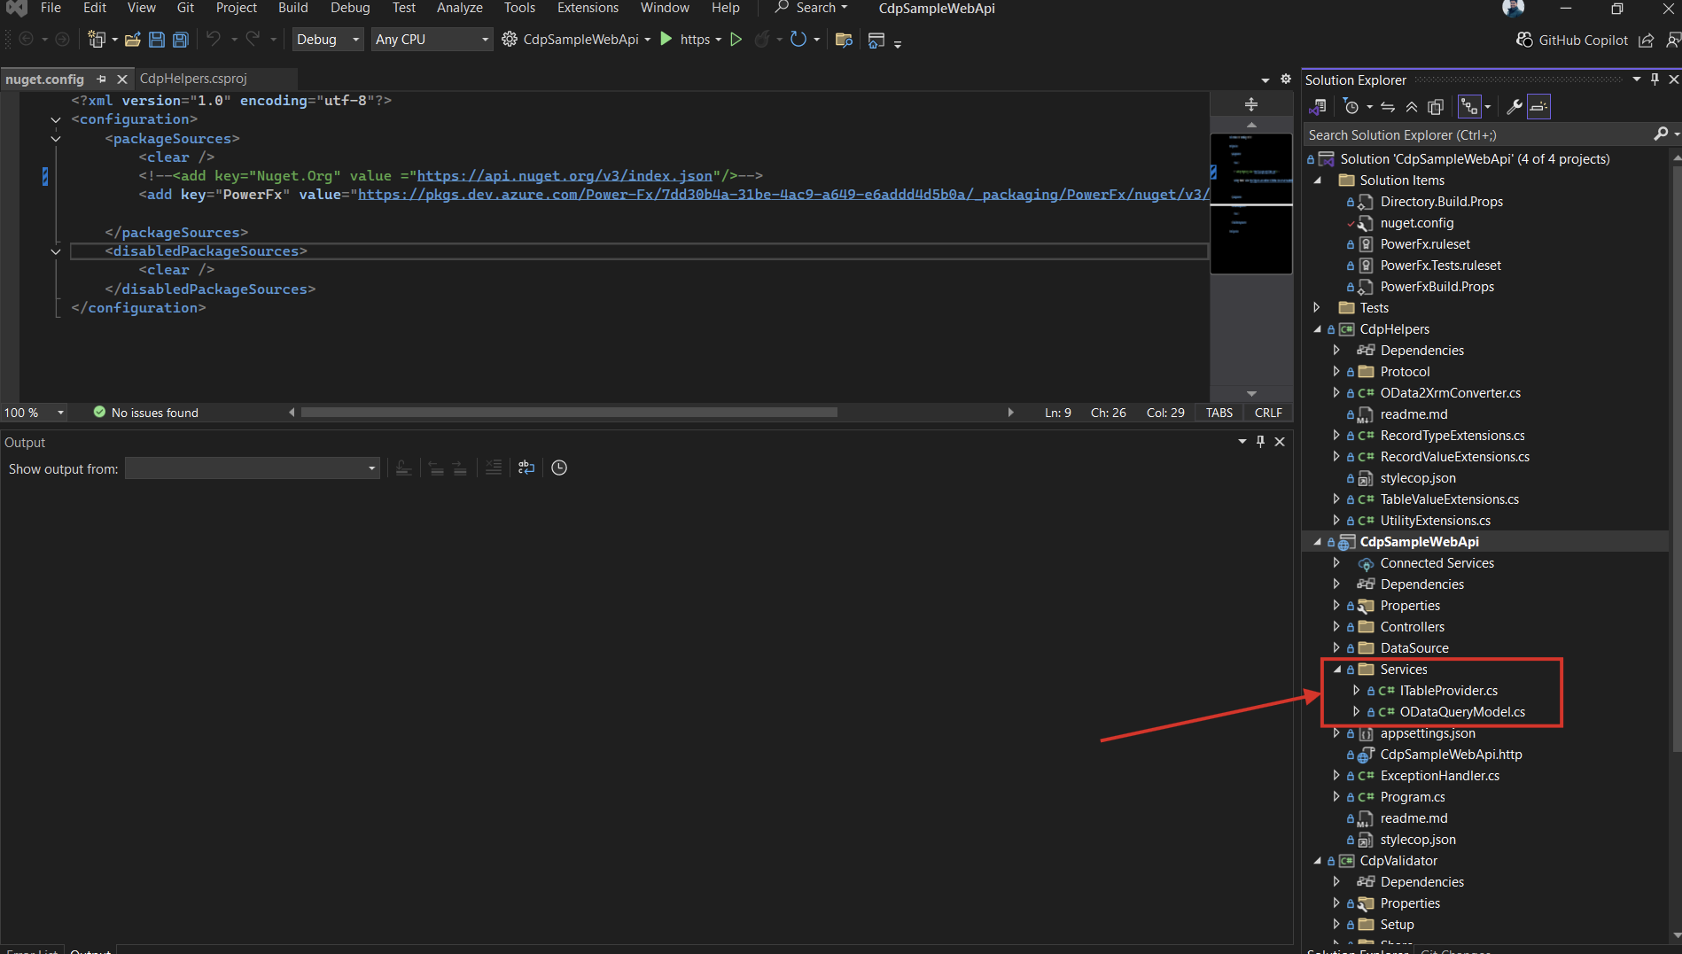
Task: Toggle word wrap in Output panel
Action: (x=526, y=468)
